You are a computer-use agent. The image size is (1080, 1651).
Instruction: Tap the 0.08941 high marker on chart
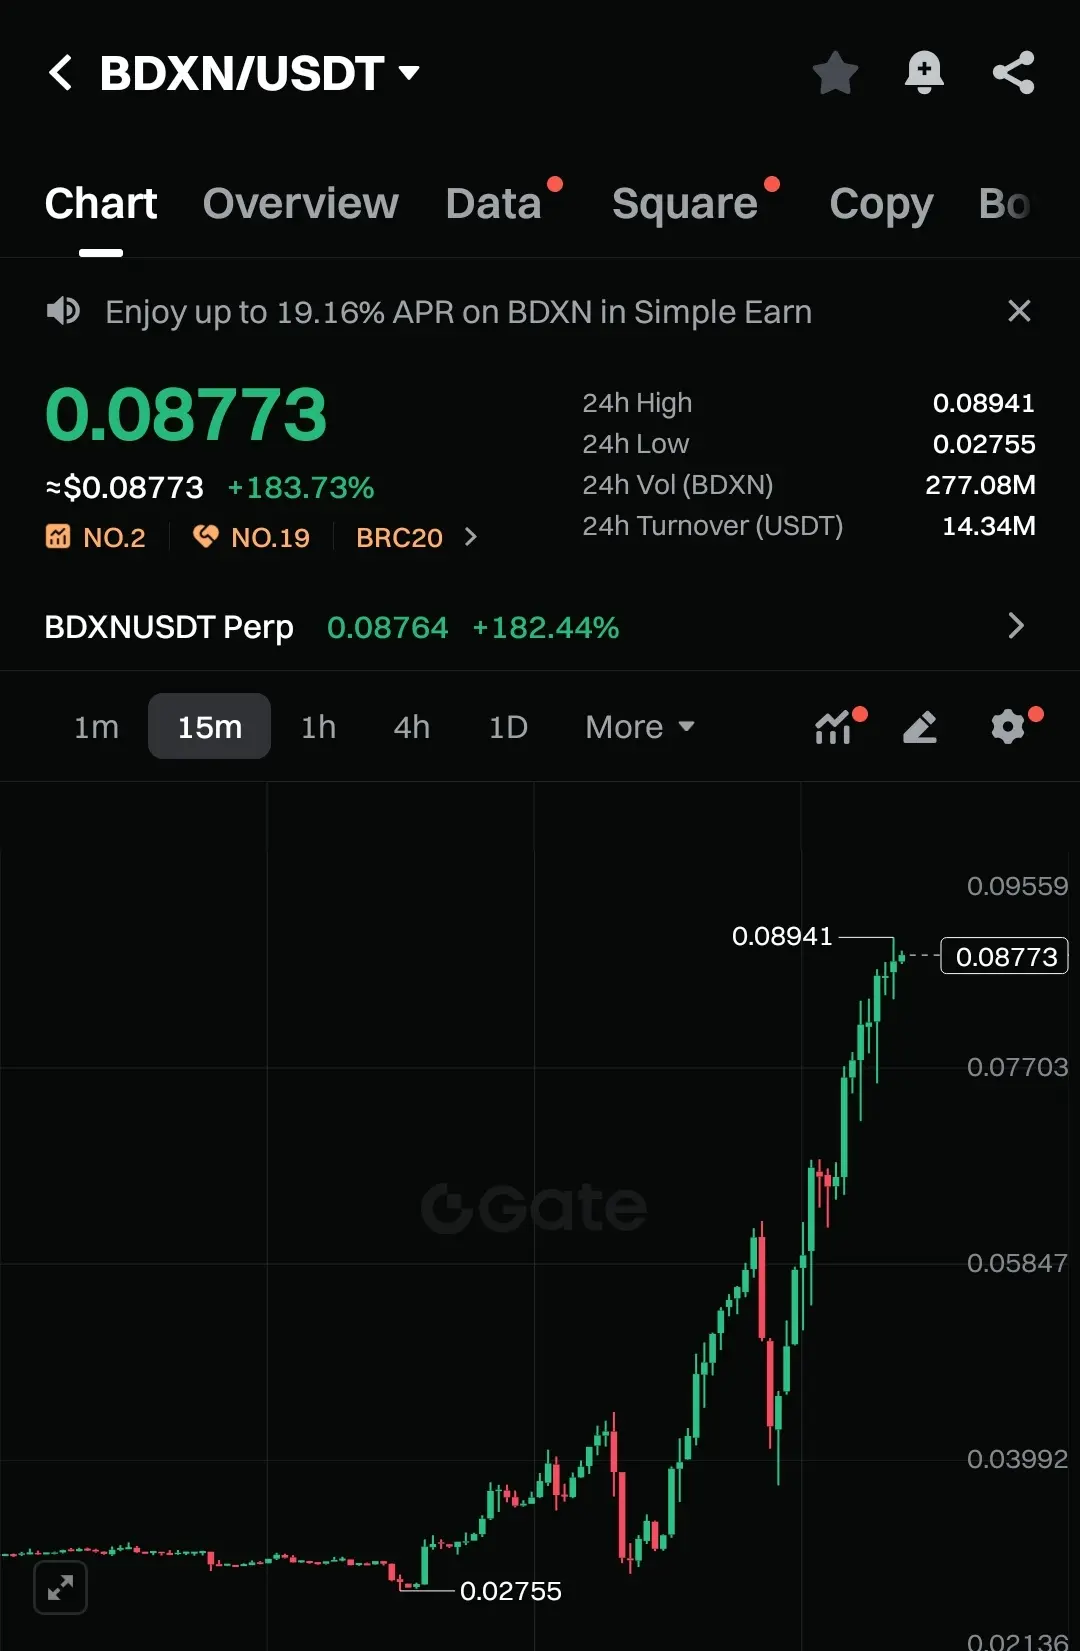pyautogui.click(x=782, y=937)
